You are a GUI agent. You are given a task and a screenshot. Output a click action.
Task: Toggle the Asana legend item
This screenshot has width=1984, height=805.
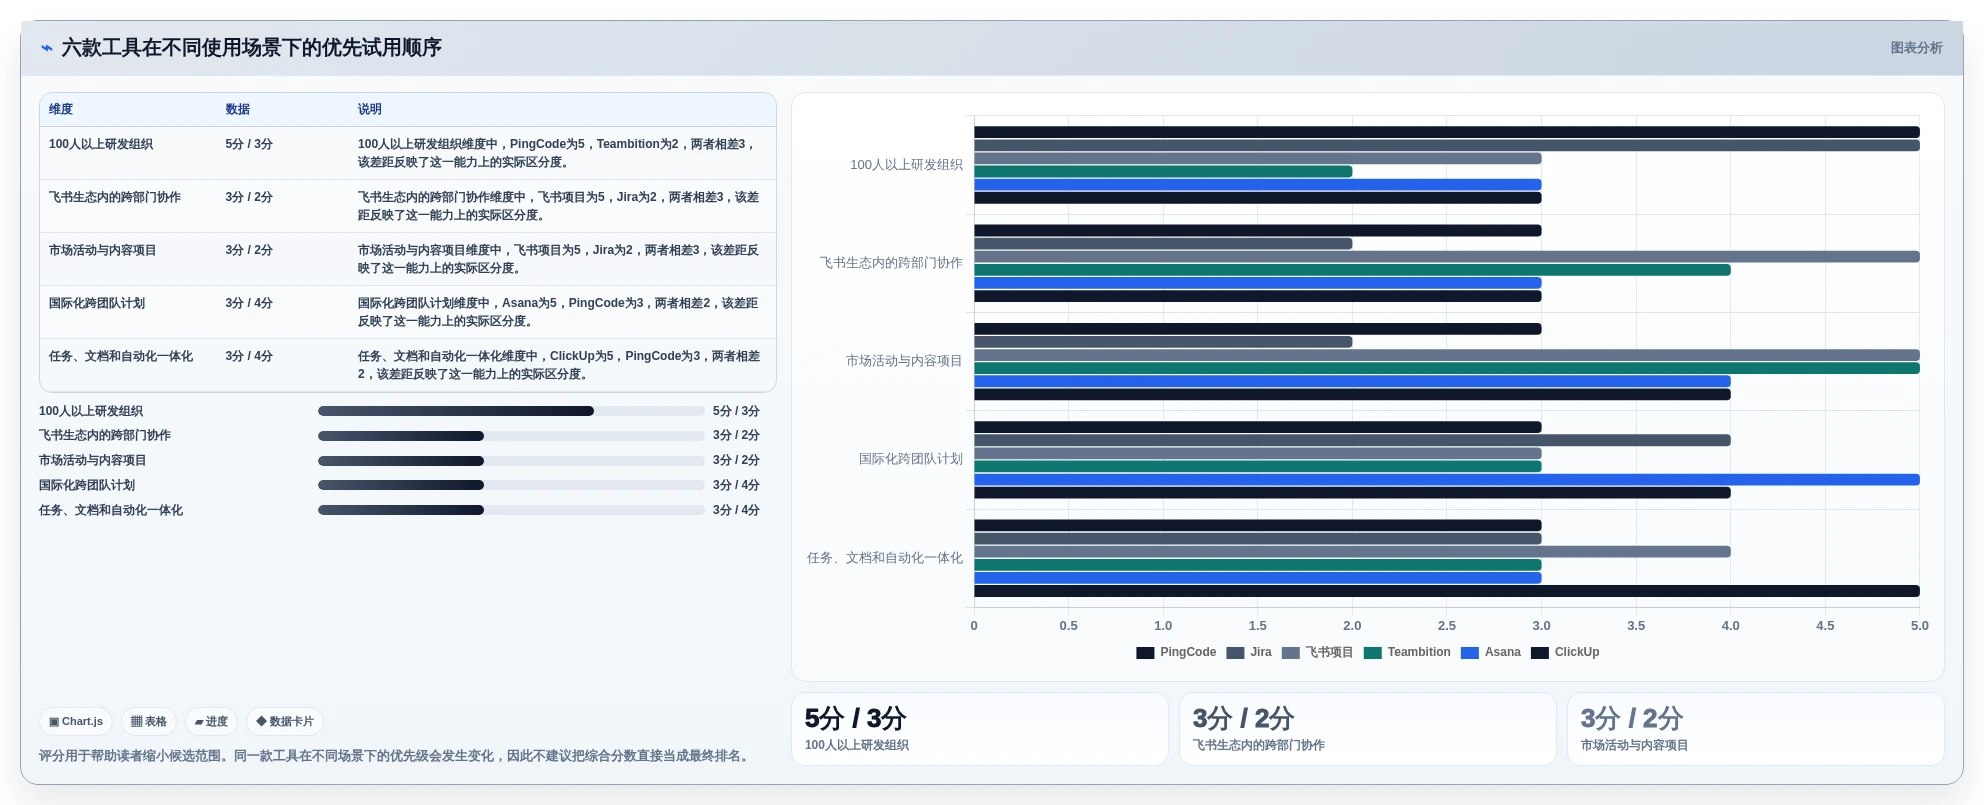pos(1491,652)
